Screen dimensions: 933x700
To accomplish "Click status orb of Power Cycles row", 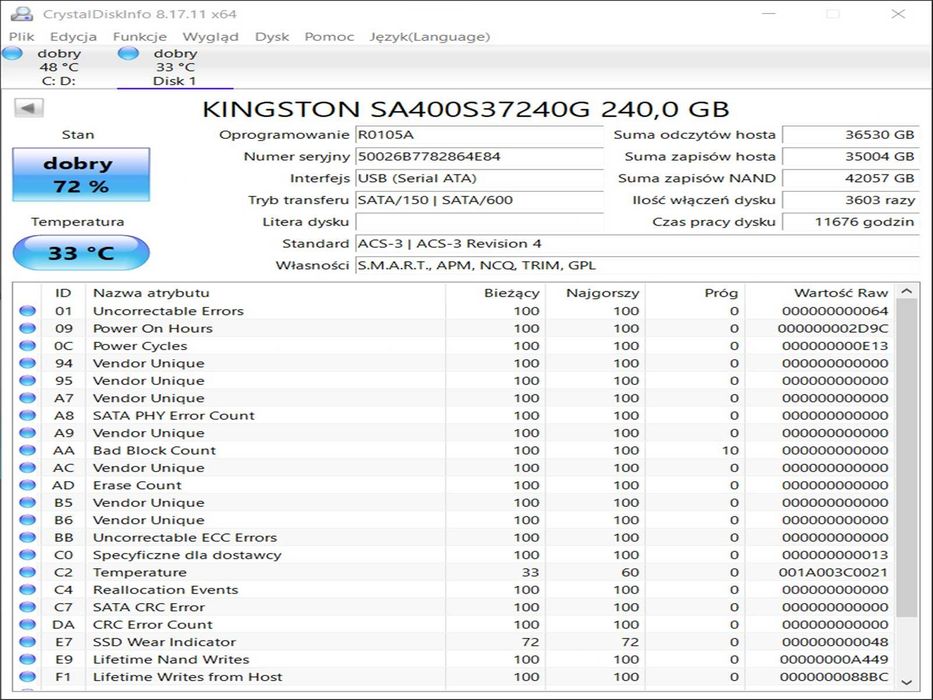I will (x=27, y=345).
